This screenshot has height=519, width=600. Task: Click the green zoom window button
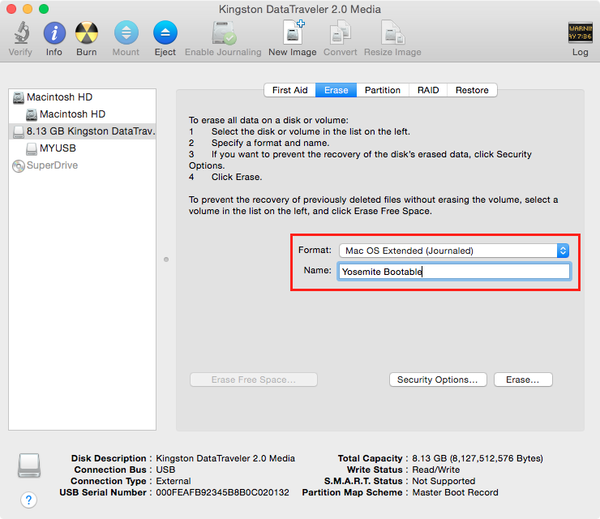pyautogui.click(x=44, y=9)
